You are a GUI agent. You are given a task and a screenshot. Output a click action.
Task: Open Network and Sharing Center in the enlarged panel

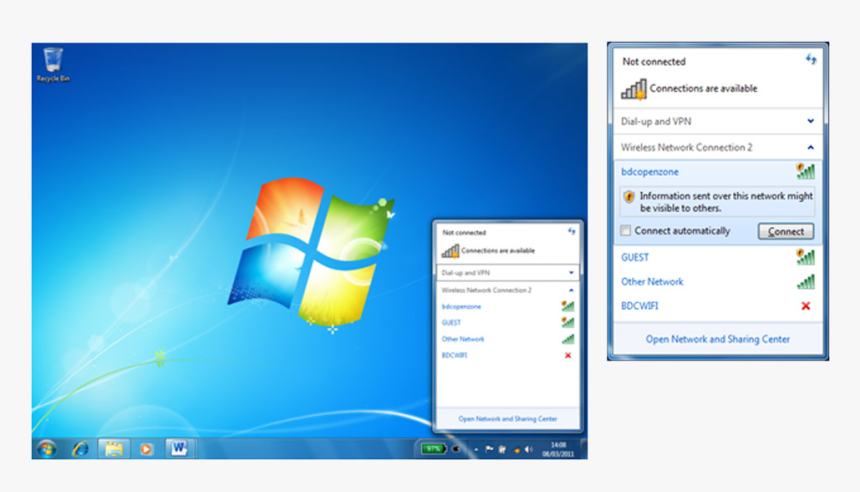tap(717, 339)
